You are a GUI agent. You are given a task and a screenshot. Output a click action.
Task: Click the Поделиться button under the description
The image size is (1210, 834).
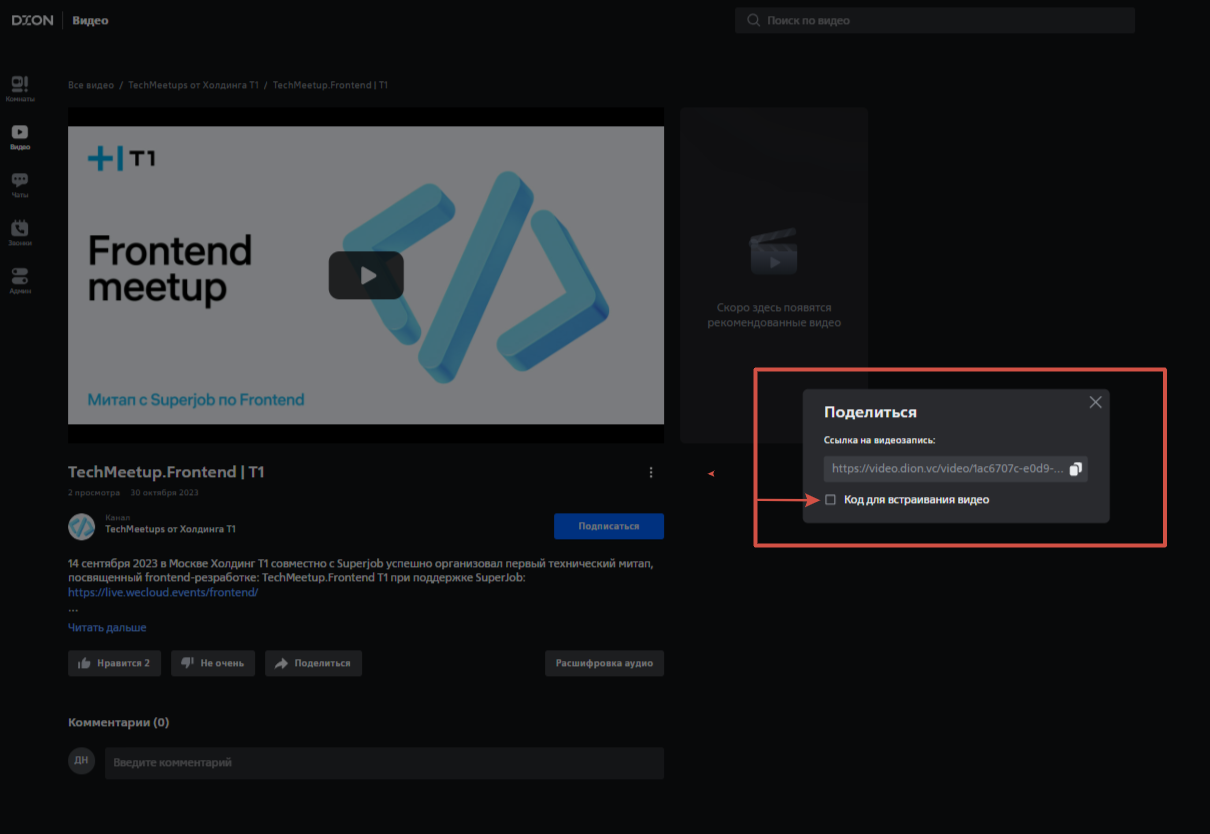(313, 663)
